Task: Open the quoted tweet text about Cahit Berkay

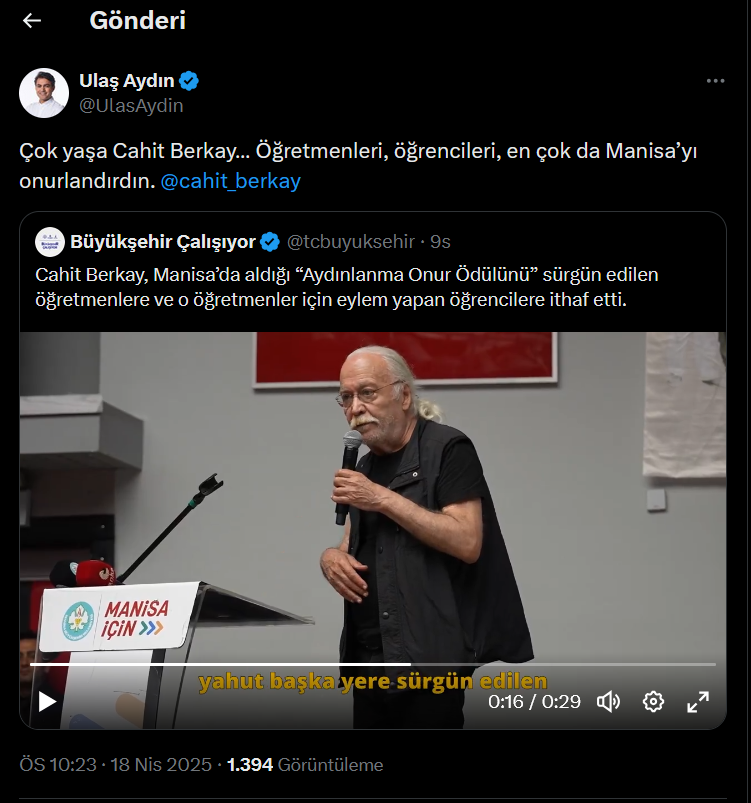Action: pyautogui.click(x=346, y=287)
